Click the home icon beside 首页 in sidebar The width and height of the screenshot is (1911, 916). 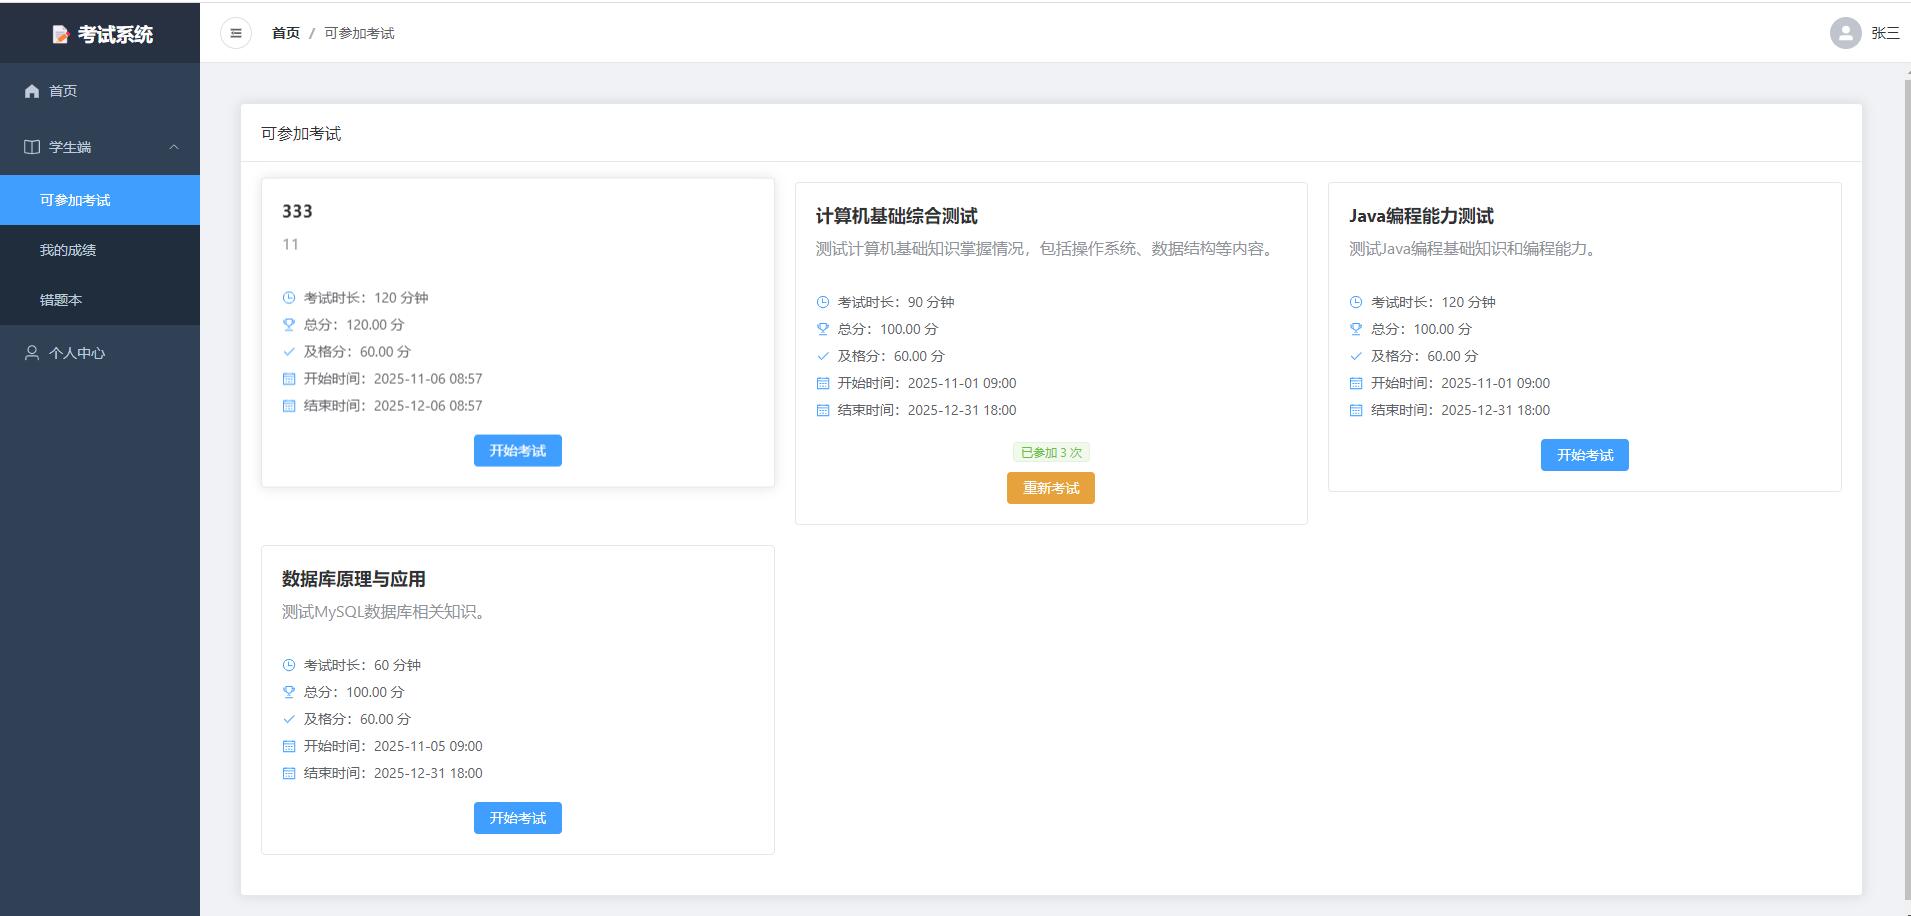click(32, 91)
